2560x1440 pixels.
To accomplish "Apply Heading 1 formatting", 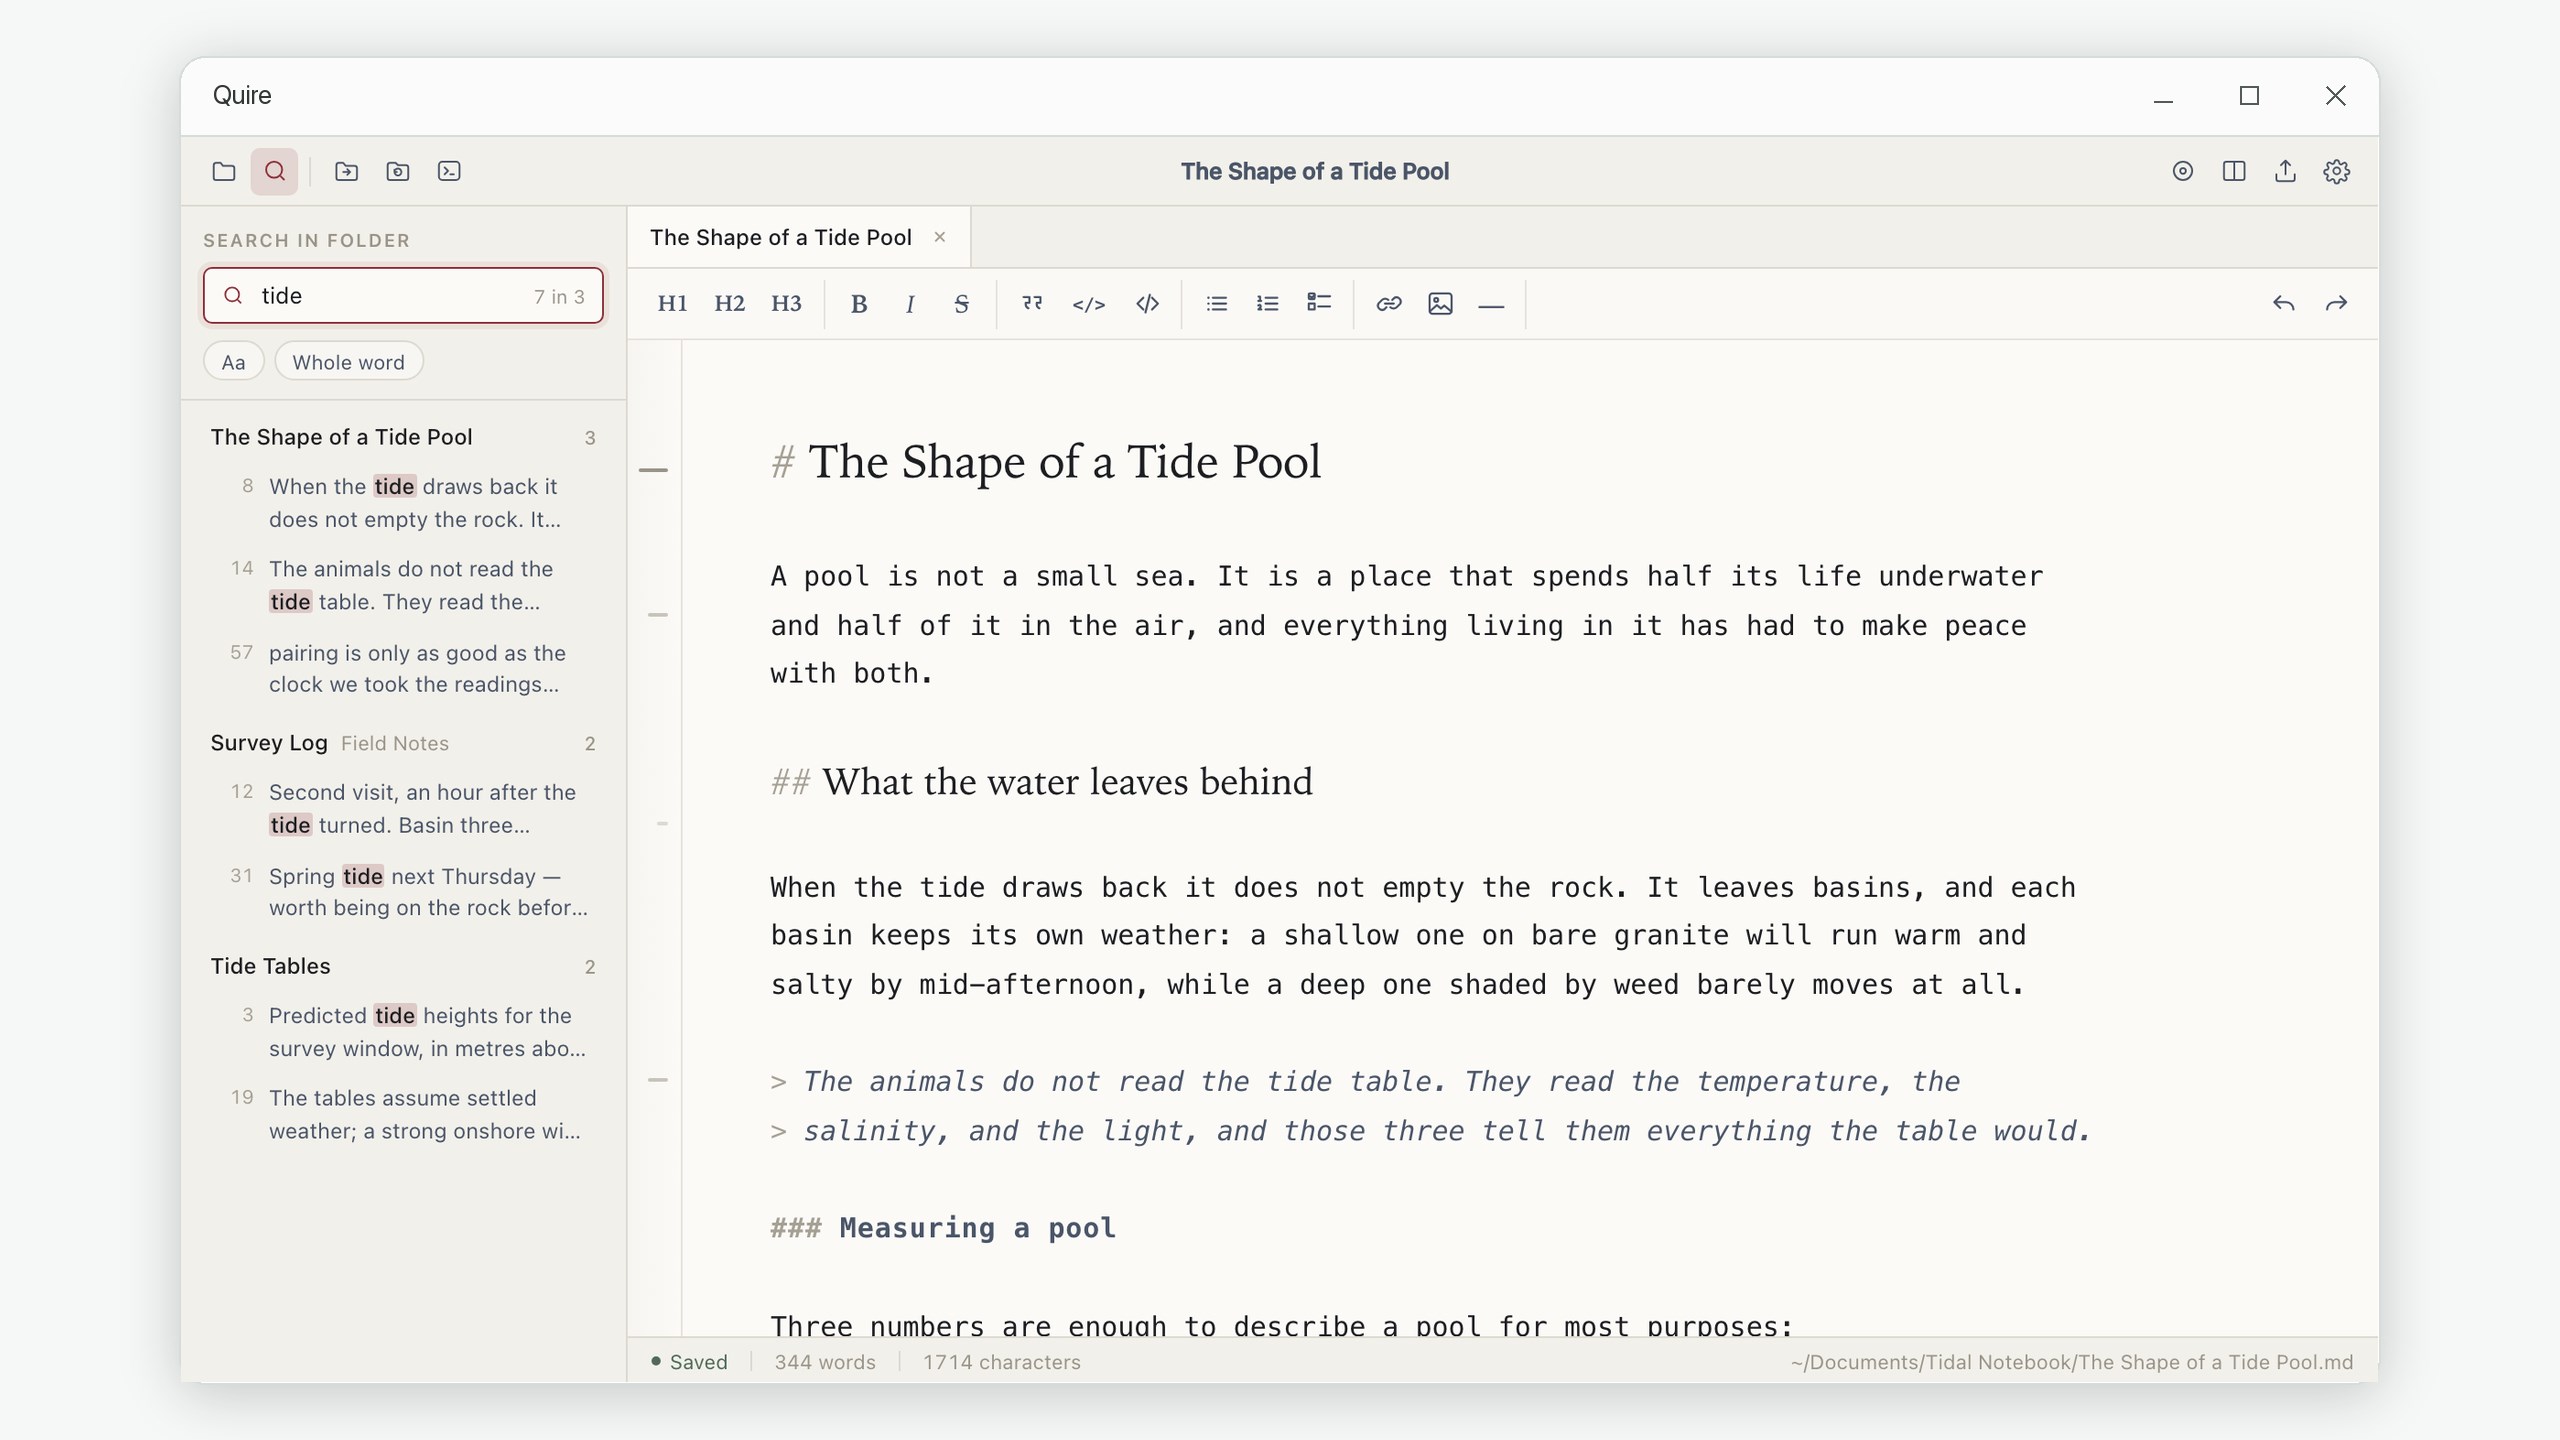I will pos(672,304).
